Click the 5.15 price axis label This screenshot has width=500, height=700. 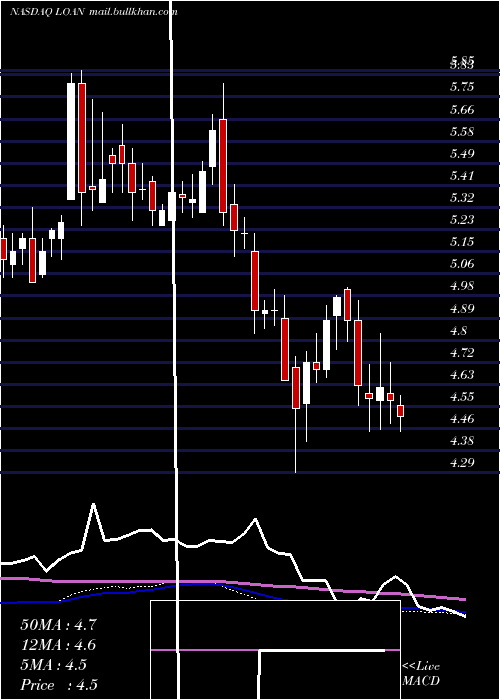click(x=462, y=242)
